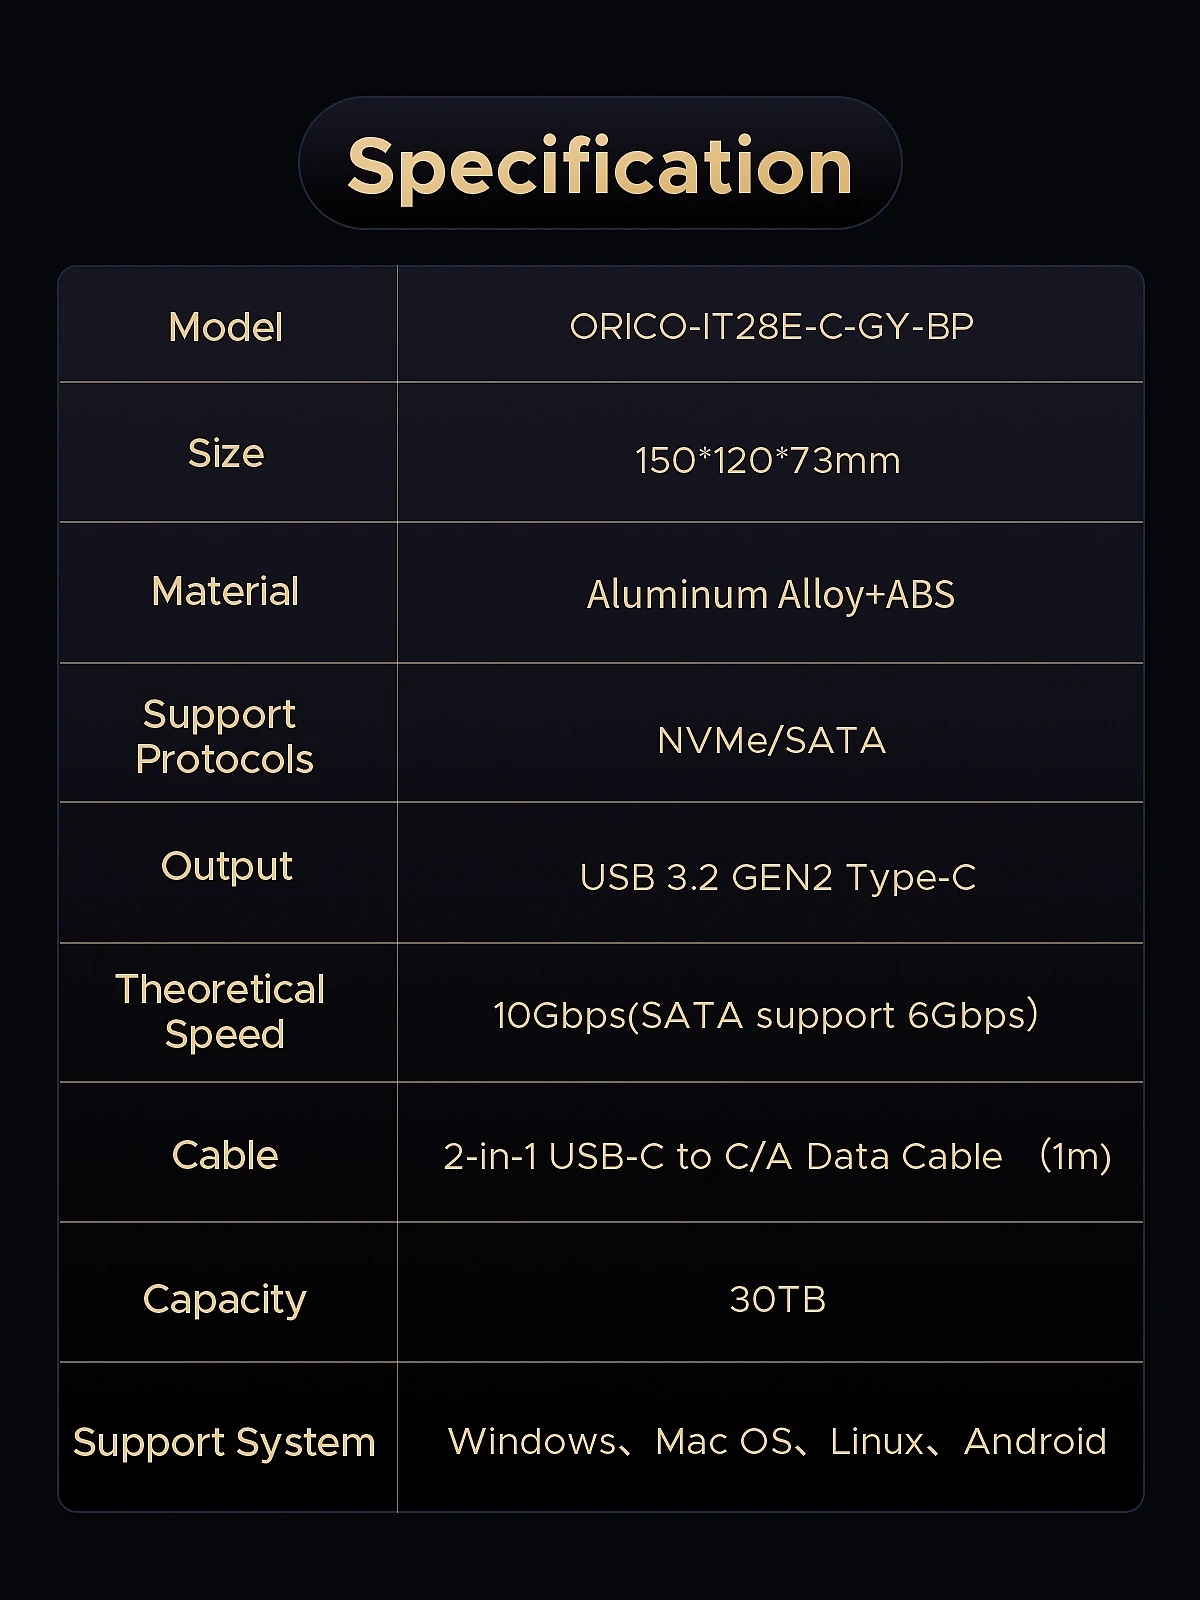Click the 2-in-1 USB-C to C/A Data Cable text
Screen dimensions: 1200x1600
point(722,1156)
